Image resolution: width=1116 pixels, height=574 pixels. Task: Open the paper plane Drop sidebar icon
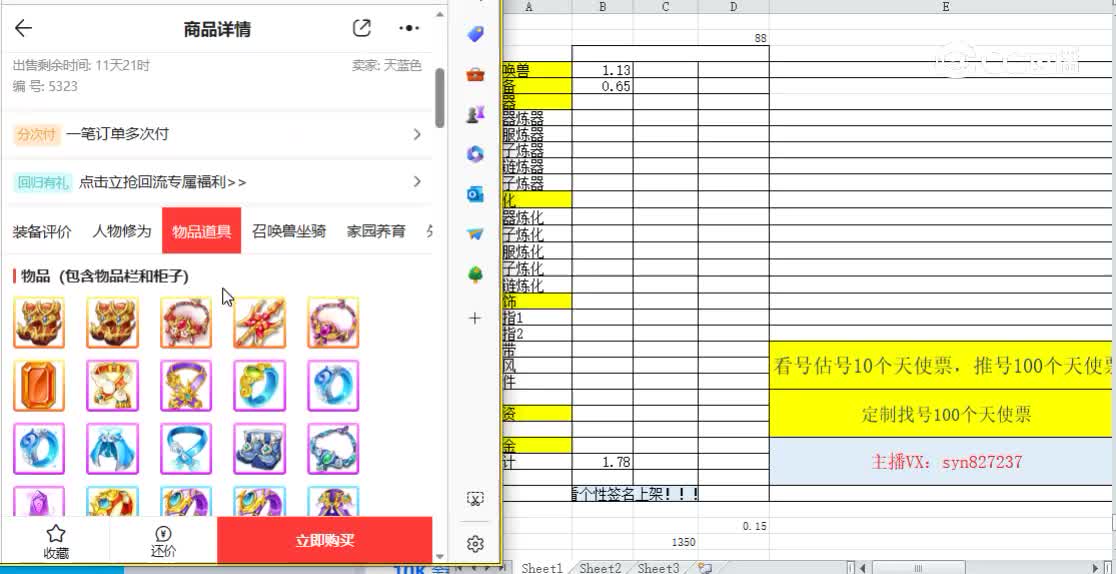click(475, 234)
